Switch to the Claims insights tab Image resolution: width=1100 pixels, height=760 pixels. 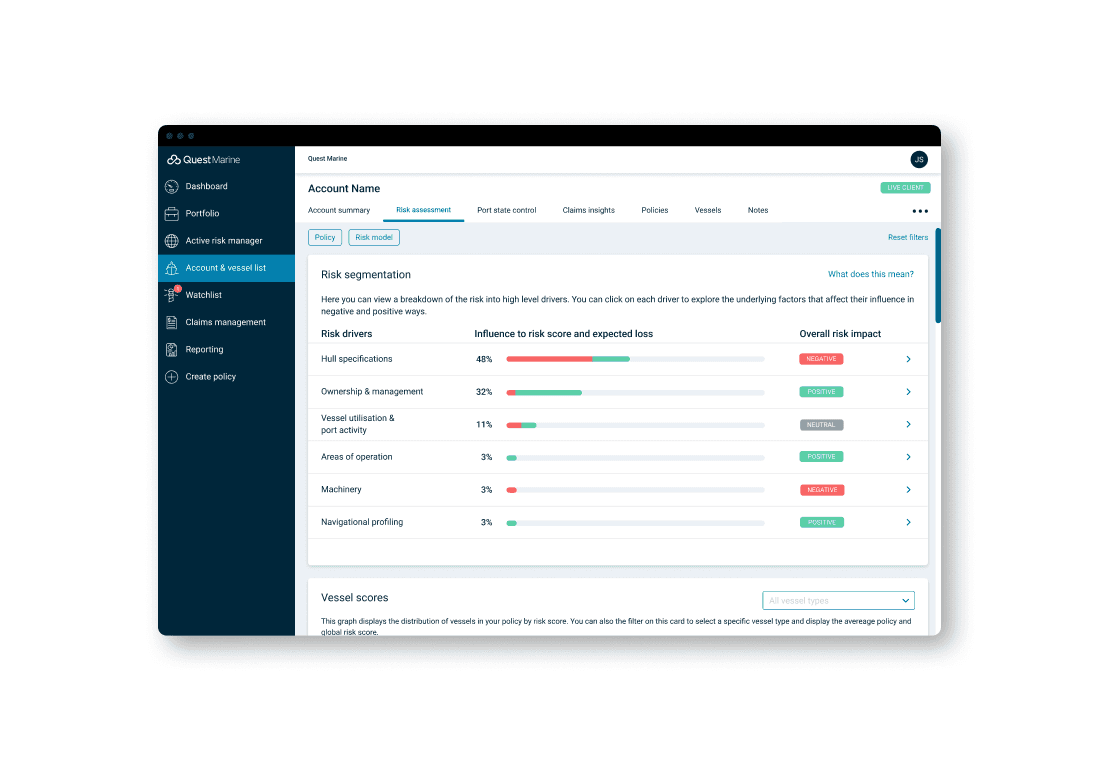click(x=589, y=211)
